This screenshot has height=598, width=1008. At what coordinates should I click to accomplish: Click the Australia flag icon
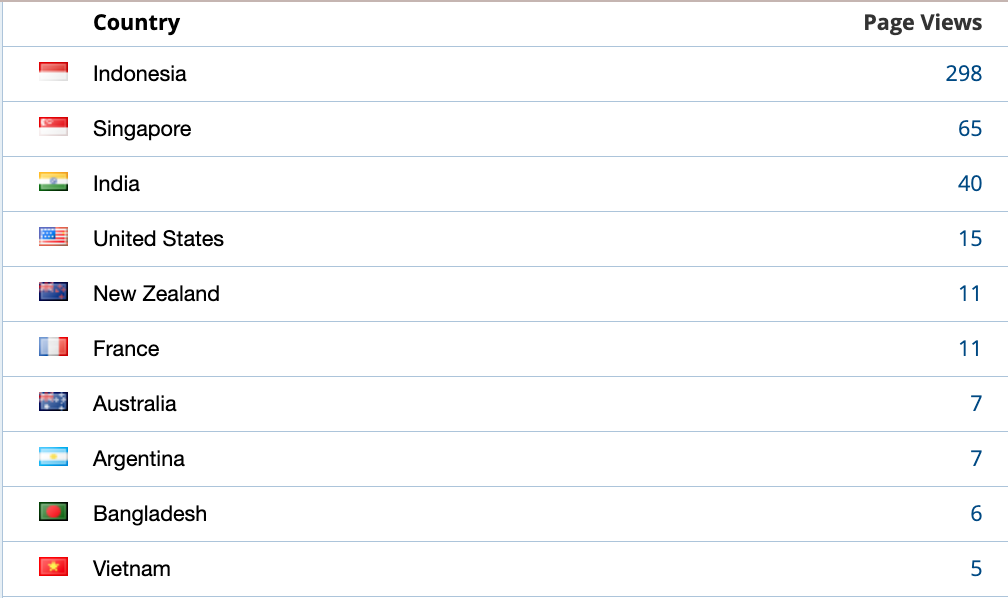click(x=53, y=403)
